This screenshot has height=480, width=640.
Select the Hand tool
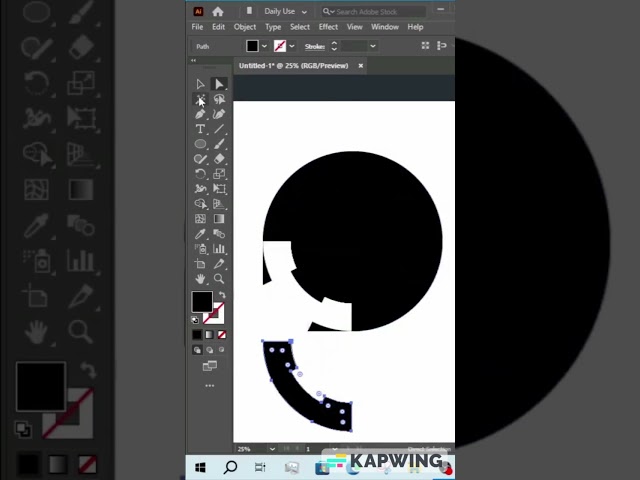(x=200, y=279)
